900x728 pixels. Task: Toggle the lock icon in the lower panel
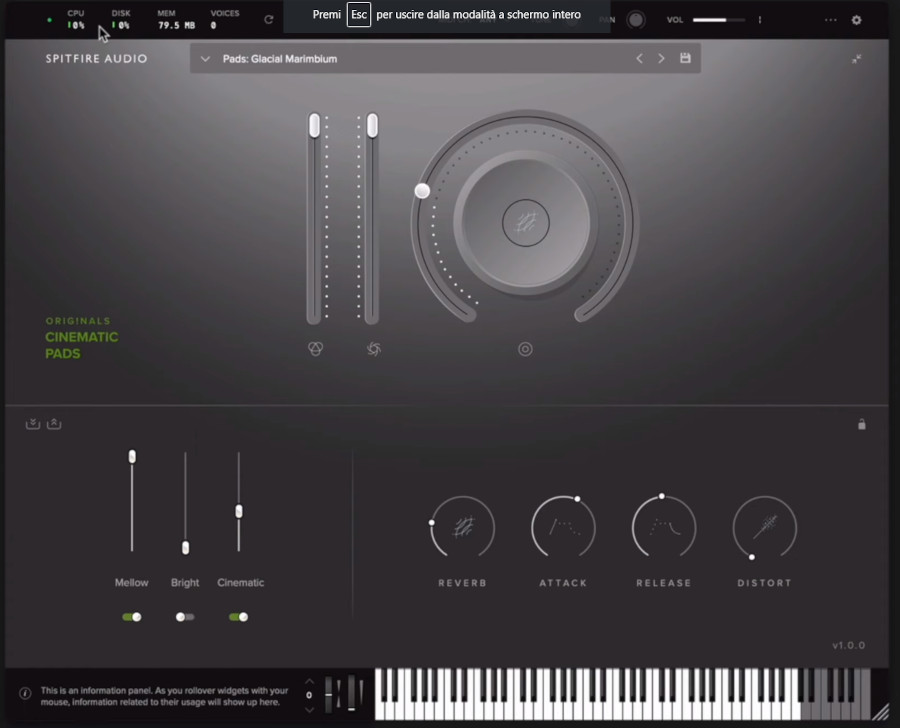pyautogui.click(x=862, y=424)
